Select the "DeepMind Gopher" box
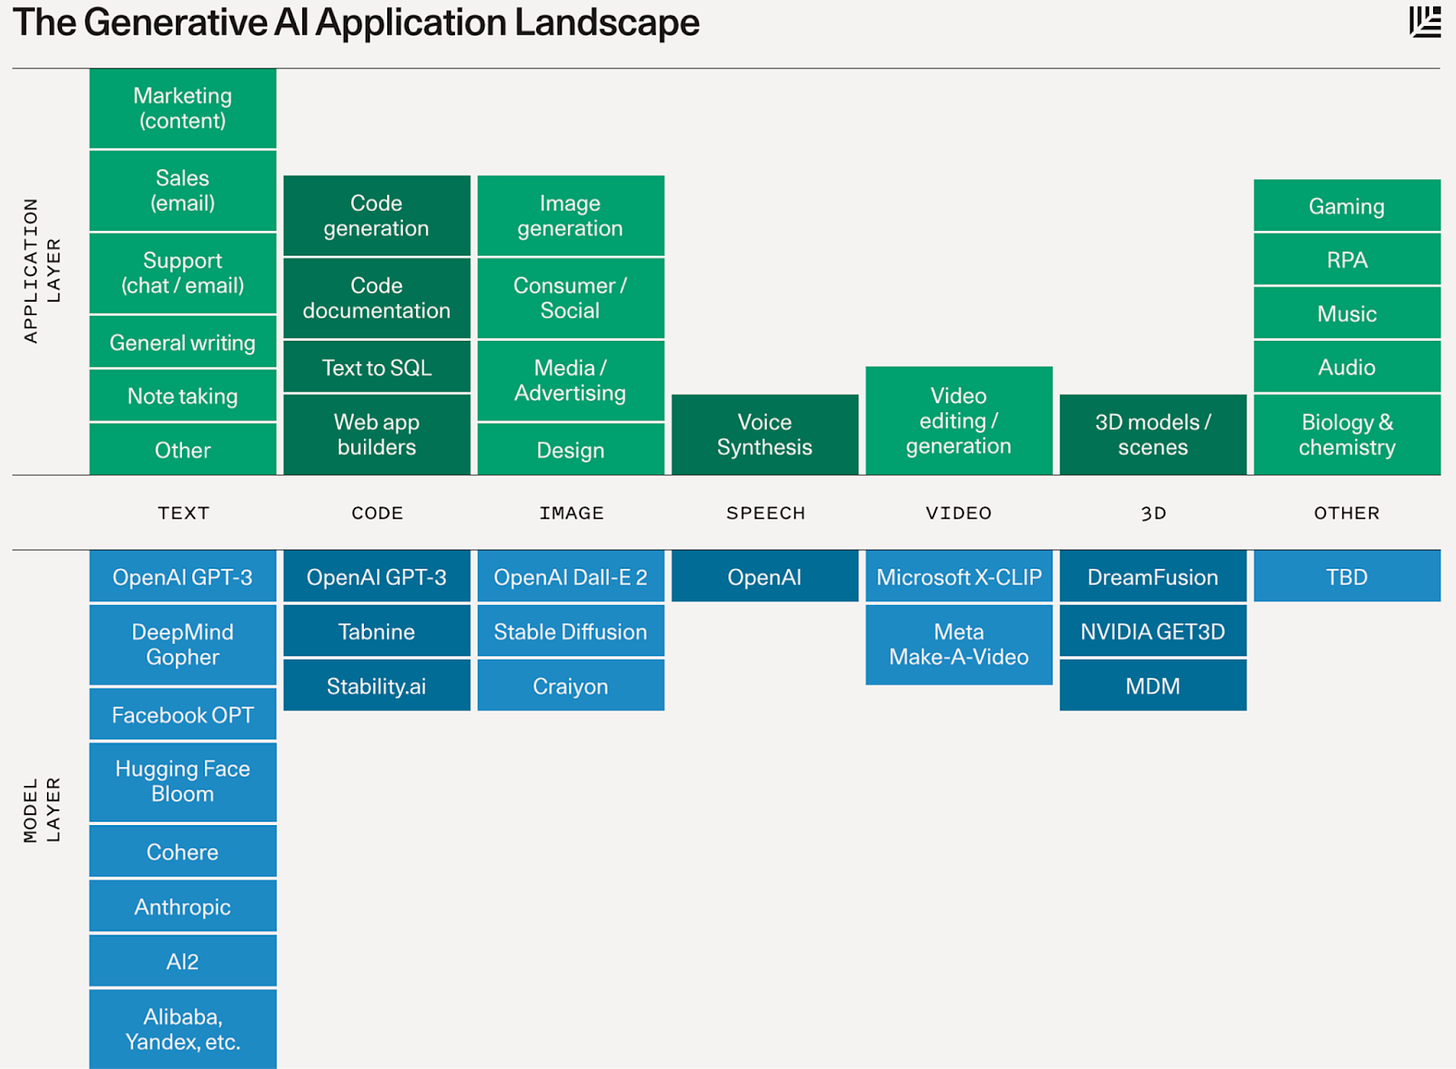1456x1069 pixels. coord(183,644)
